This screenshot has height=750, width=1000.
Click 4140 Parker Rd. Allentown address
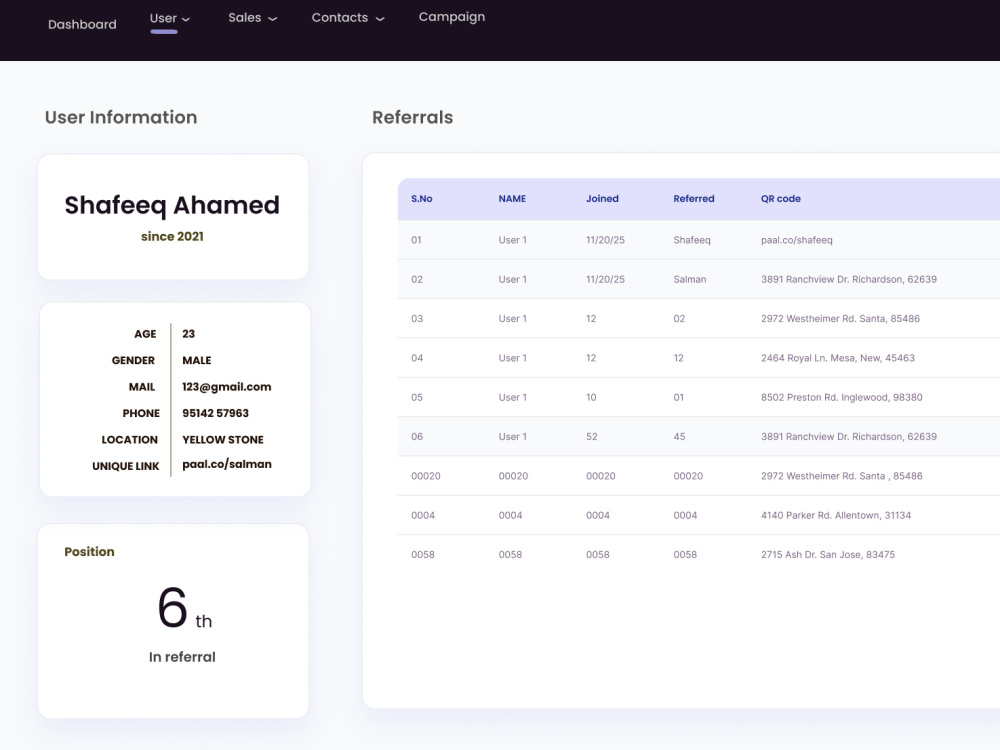[836, 515]
